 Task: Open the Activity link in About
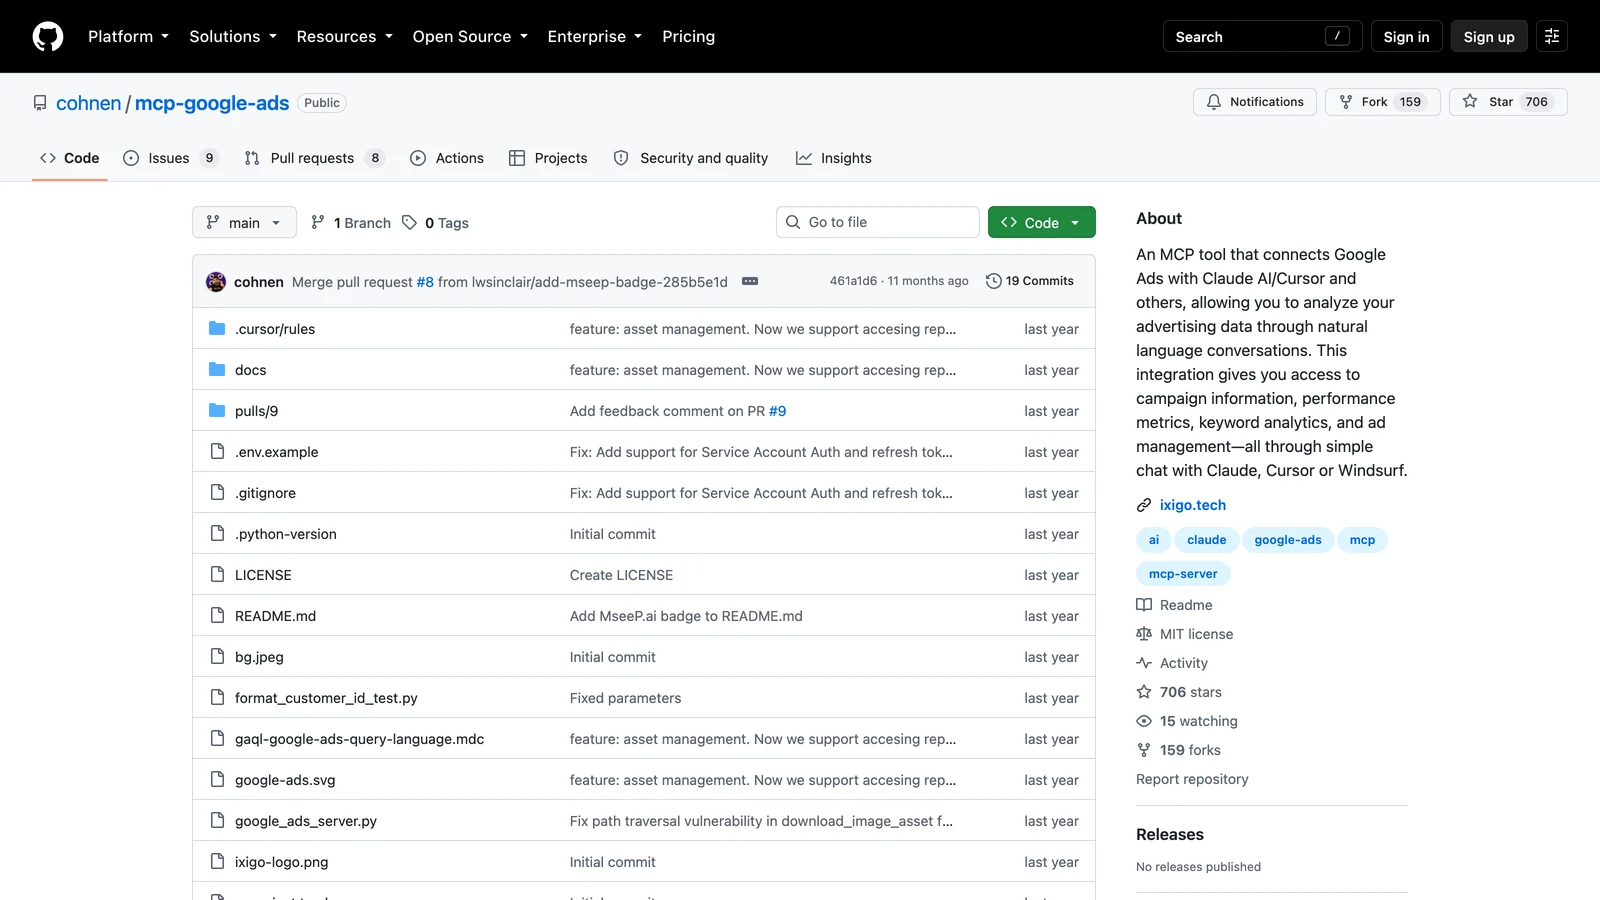point(1172,663)
